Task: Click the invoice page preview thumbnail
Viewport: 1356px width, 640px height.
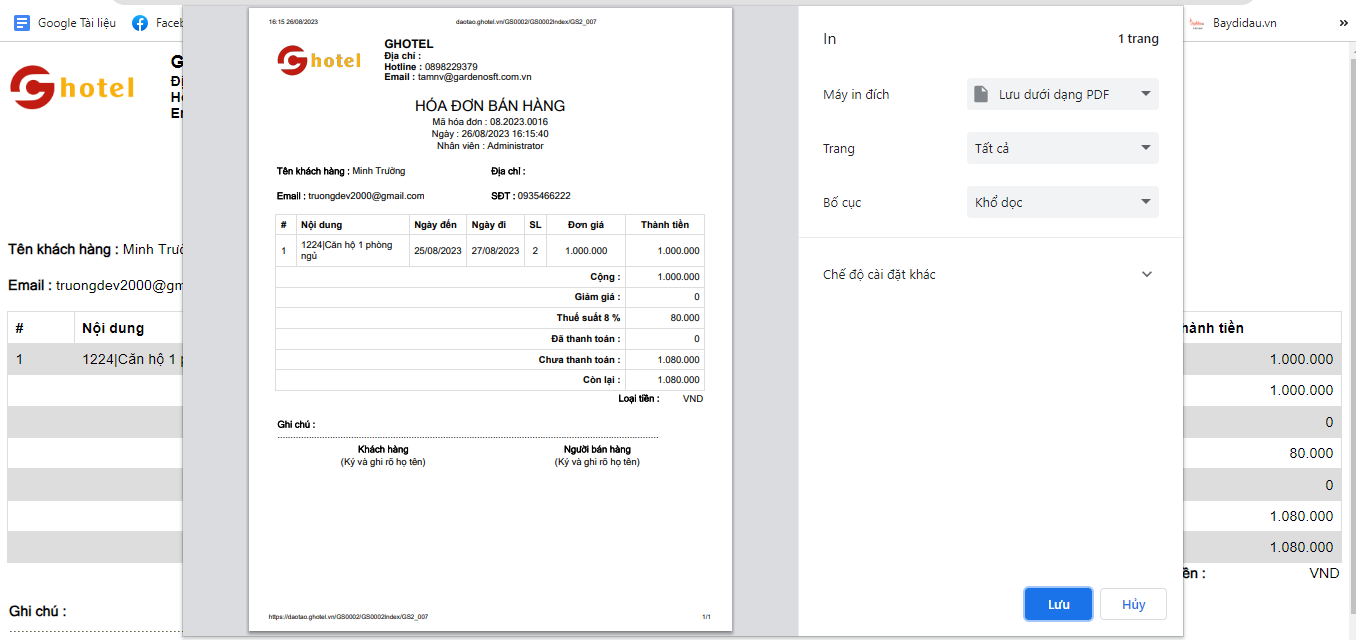Action: (x=490, y=320)
